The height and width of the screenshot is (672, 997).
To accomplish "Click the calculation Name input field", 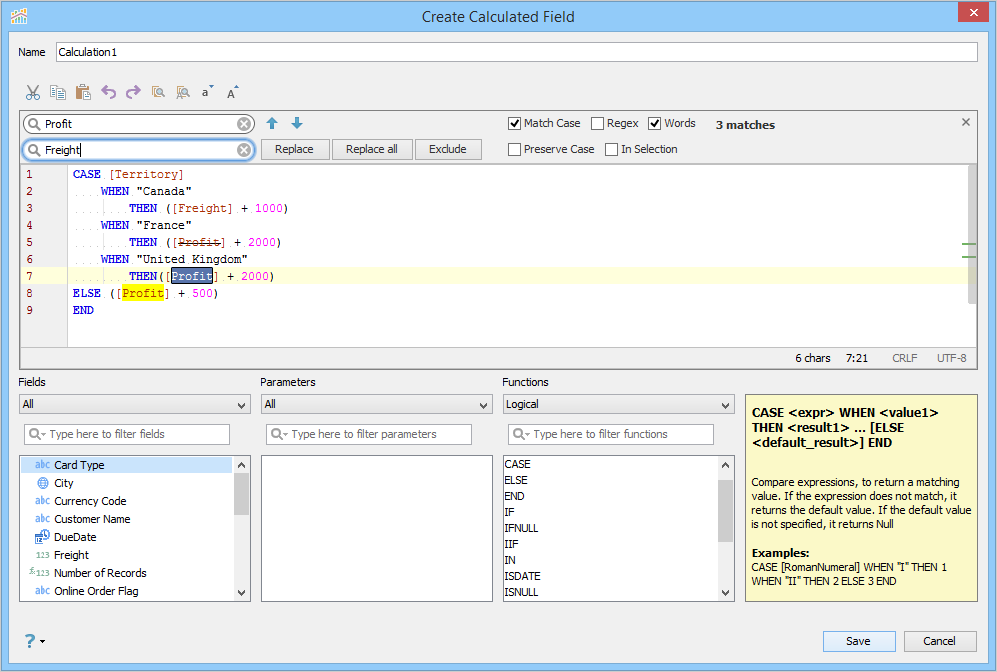I will click(516, 52).
